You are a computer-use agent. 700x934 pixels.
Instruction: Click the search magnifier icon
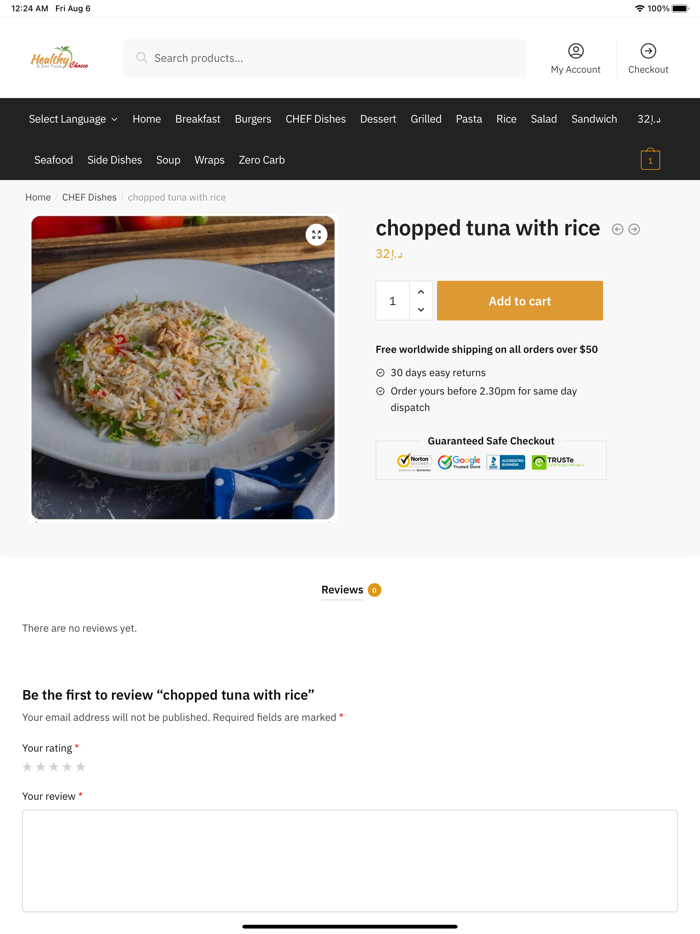(x=142, y=58)
